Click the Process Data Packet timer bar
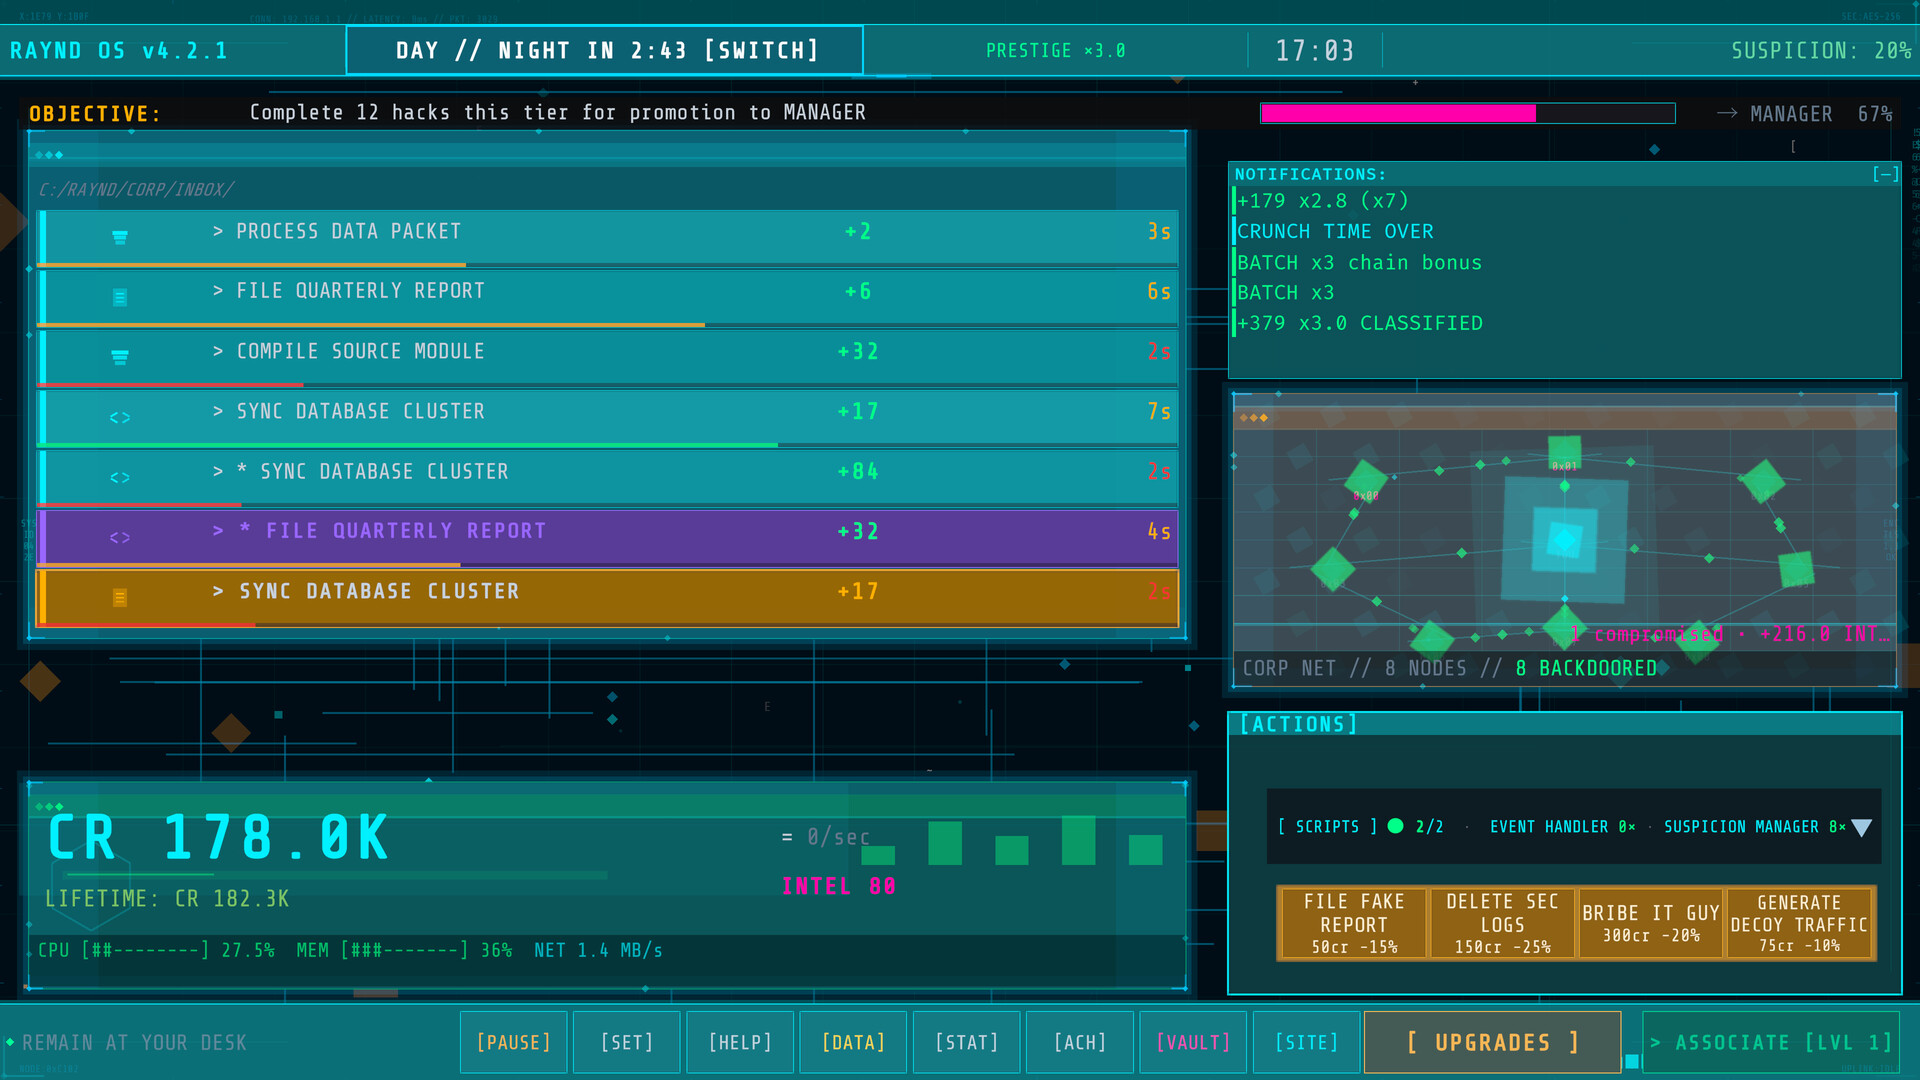Viewport: 1920px width, 1080px height. coord(607,265)
